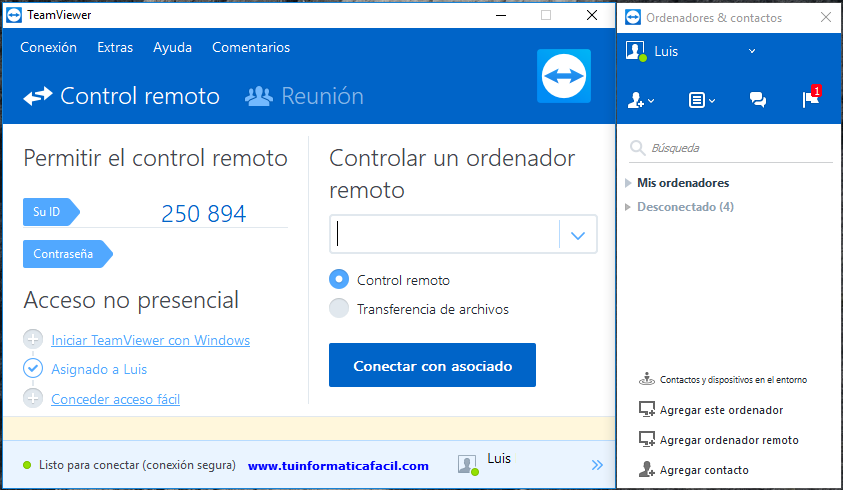
Task: Select the ID number 250 894
Action: [x=204, y=214]
